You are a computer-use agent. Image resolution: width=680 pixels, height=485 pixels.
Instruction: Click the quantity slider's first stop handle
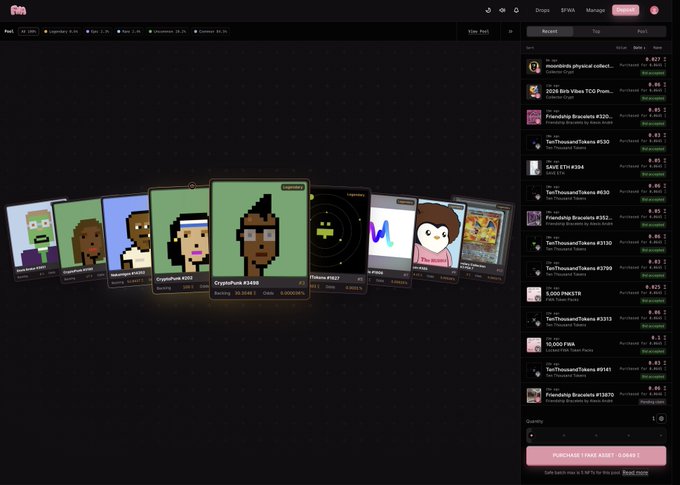coord(532,435)
